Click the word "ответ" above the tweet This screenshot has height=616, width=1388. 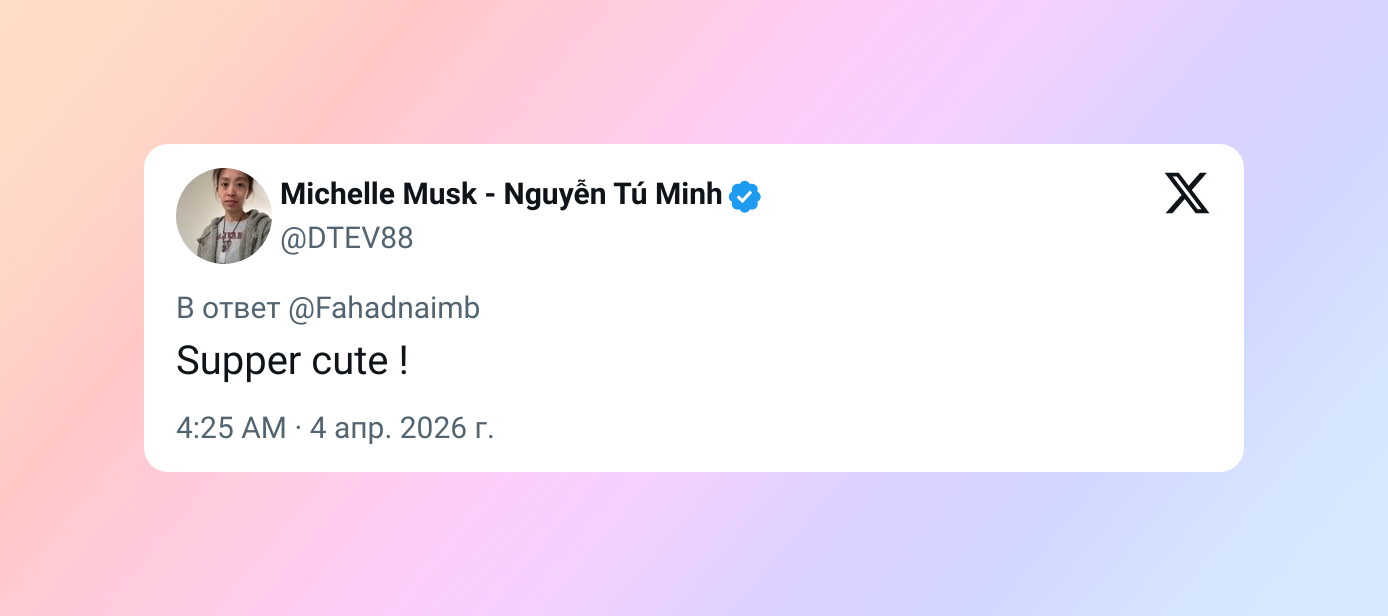(x=241, y=309)
